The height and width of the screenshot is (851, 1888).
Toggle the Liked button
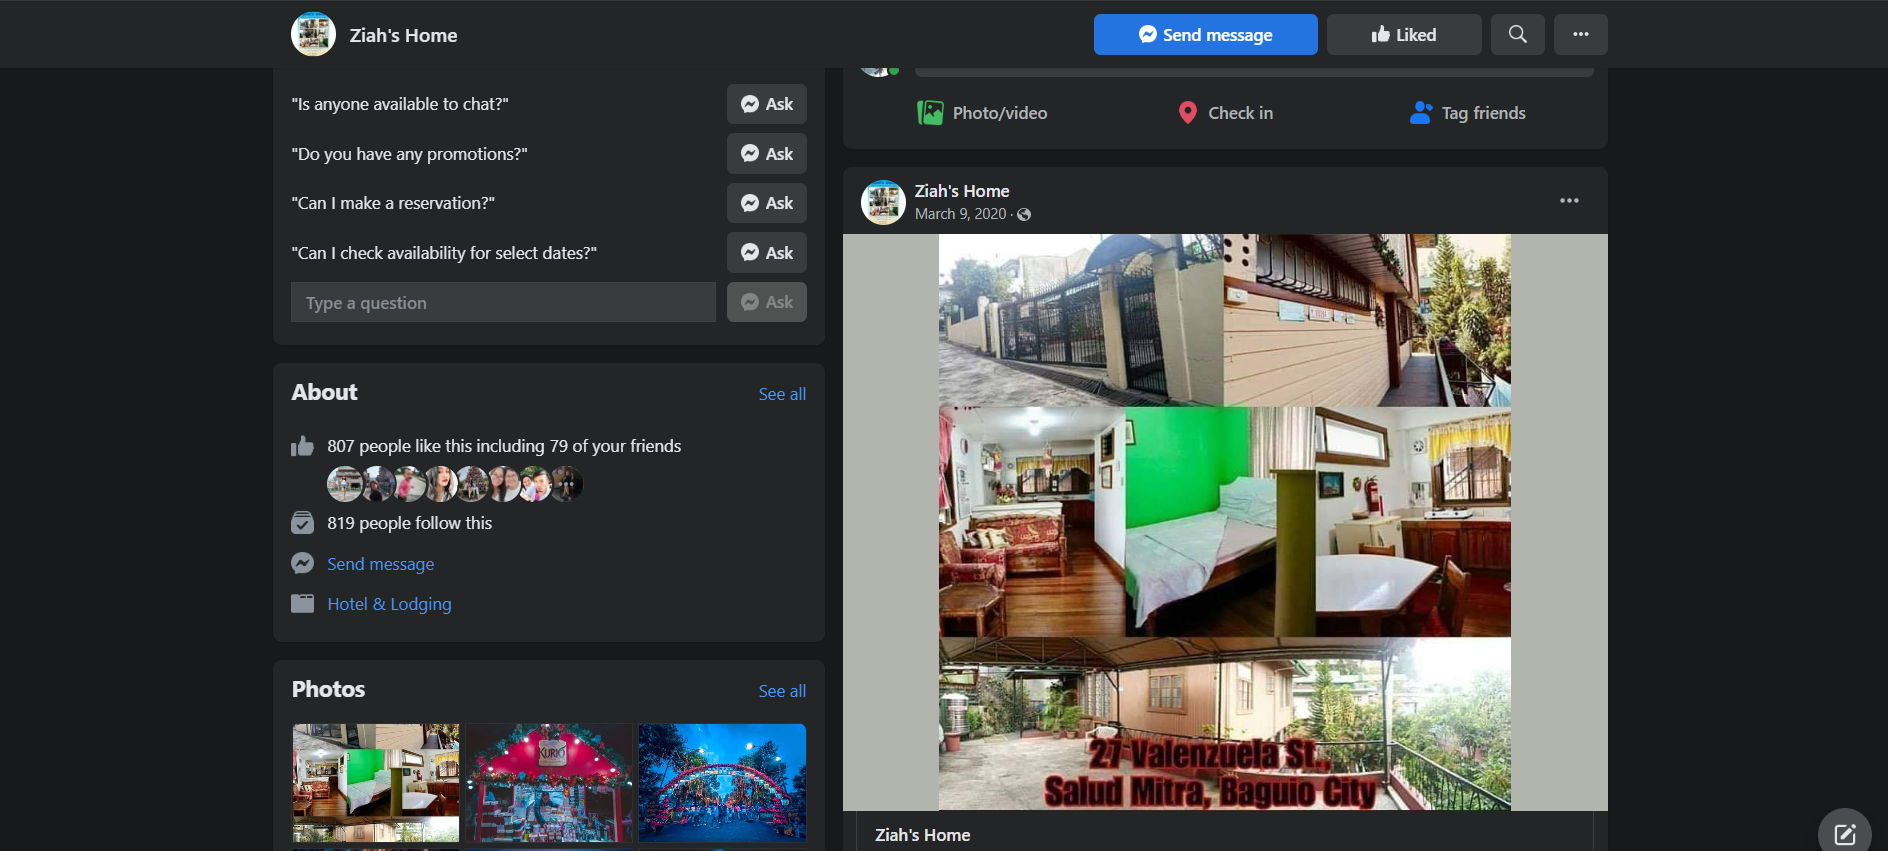click(1404, 34)
